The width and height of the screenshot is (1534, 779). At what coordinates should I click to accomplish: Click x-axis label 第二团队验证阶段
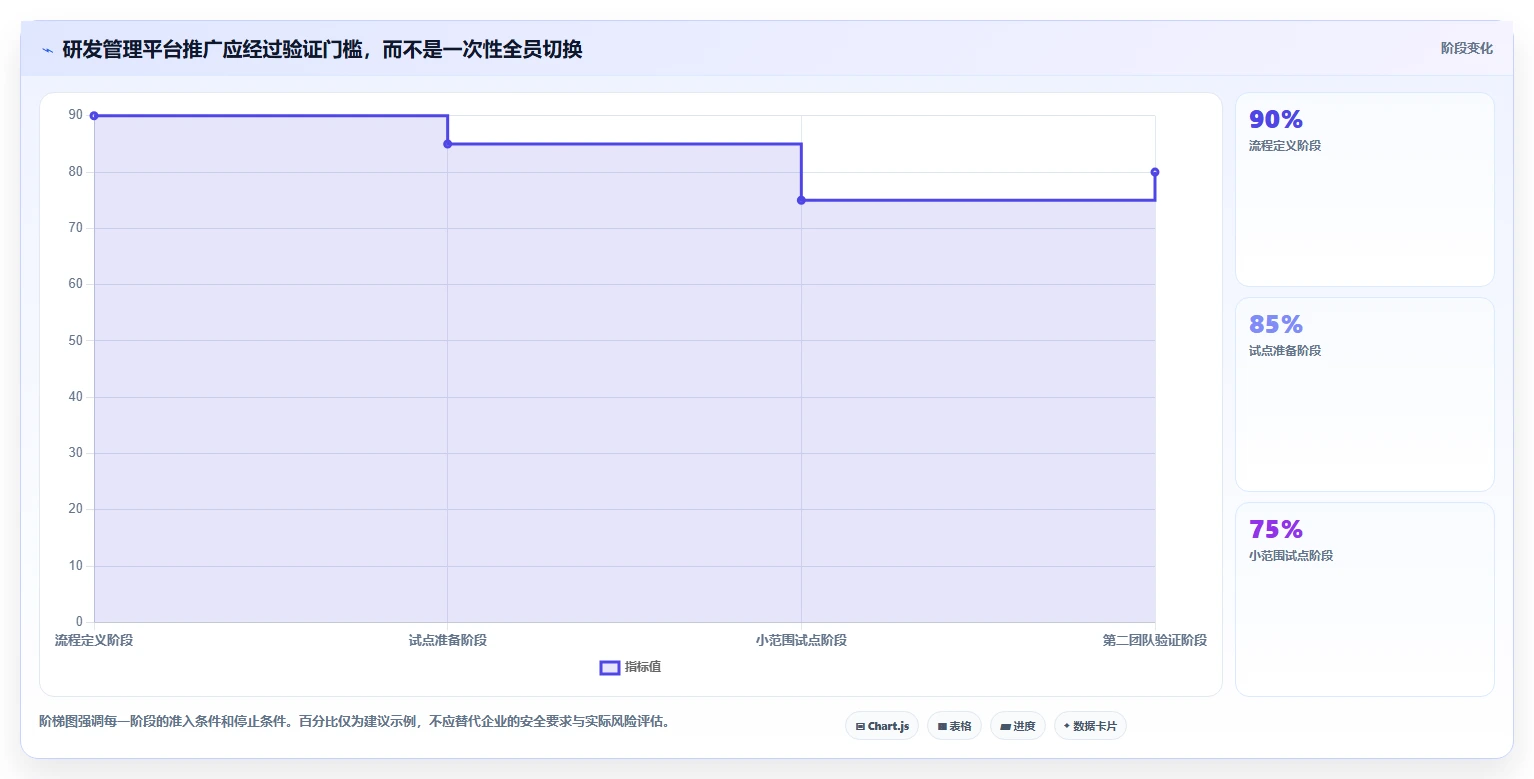pos(1155,640)
